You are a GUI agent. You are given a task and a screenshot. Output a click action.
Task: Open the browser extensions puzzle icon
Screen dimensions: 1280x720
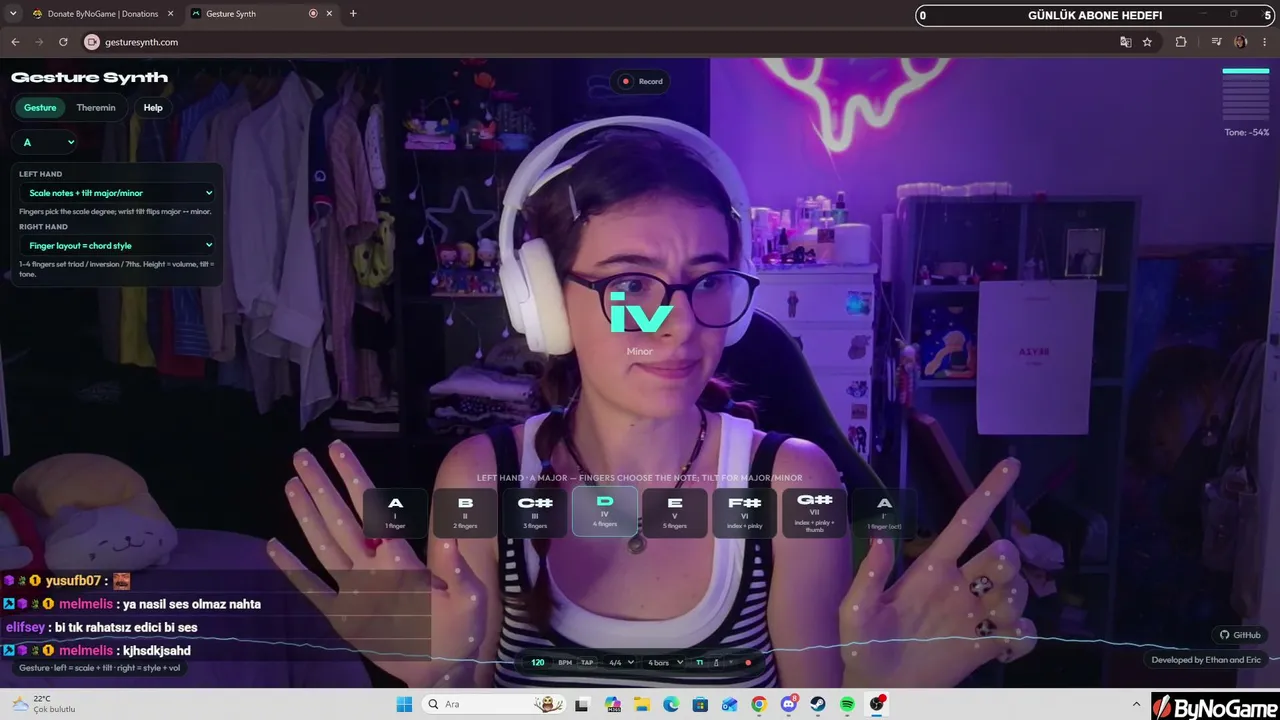coord(1181,42)
